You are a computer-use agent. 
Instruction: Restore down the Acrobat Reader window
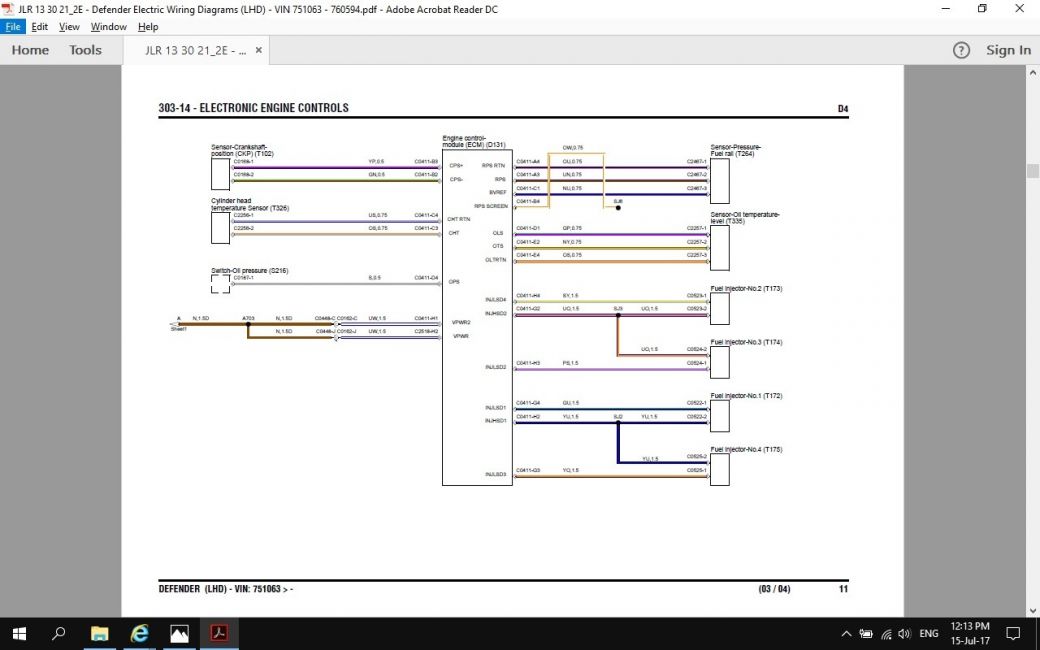click(982, 9)
